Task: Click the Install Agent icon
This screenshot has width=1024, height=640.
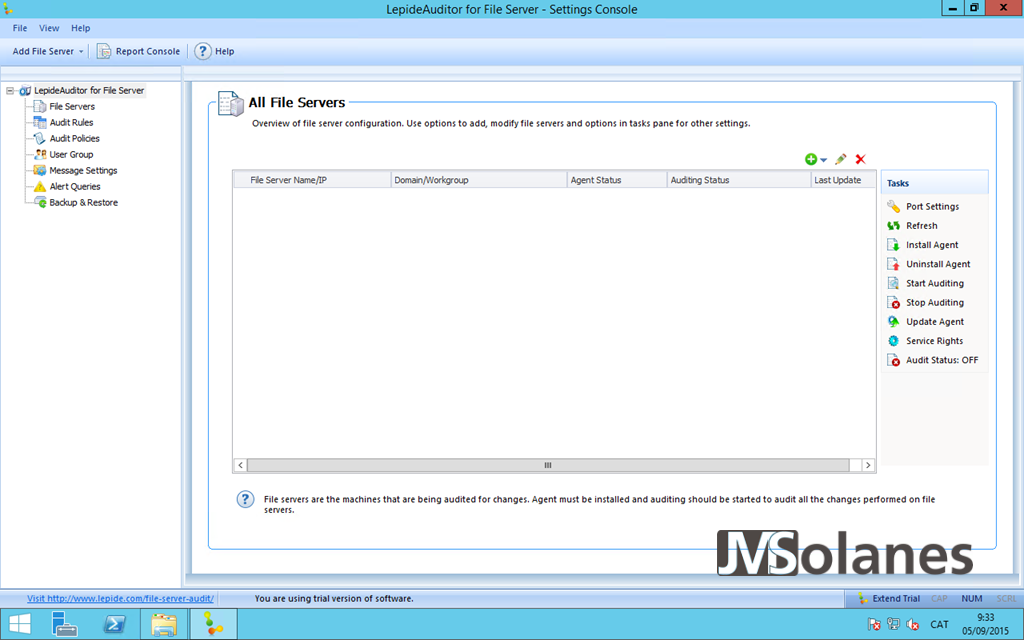Action: click(893, 245)
